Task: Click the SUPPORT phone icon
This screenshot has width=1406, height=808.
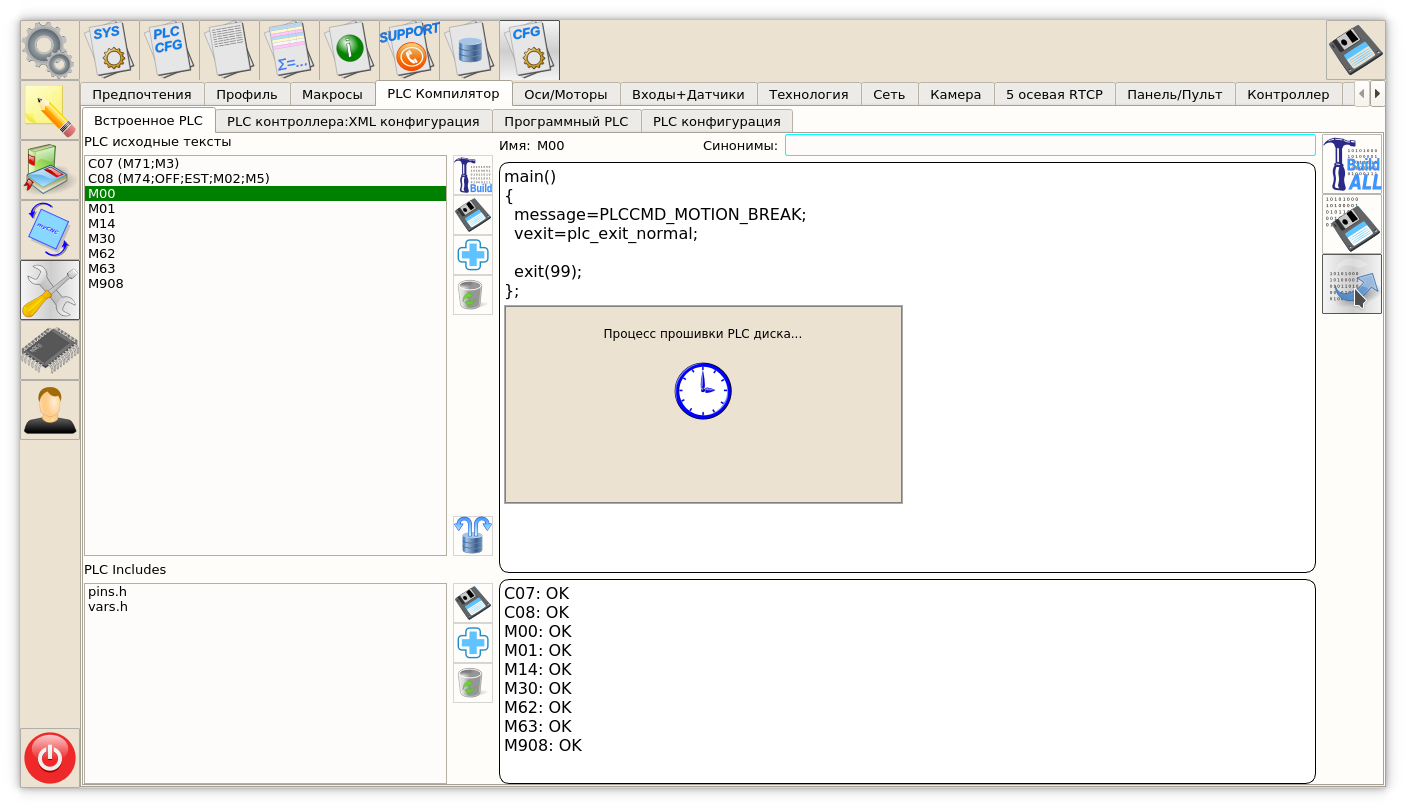Action: point(409,49)
